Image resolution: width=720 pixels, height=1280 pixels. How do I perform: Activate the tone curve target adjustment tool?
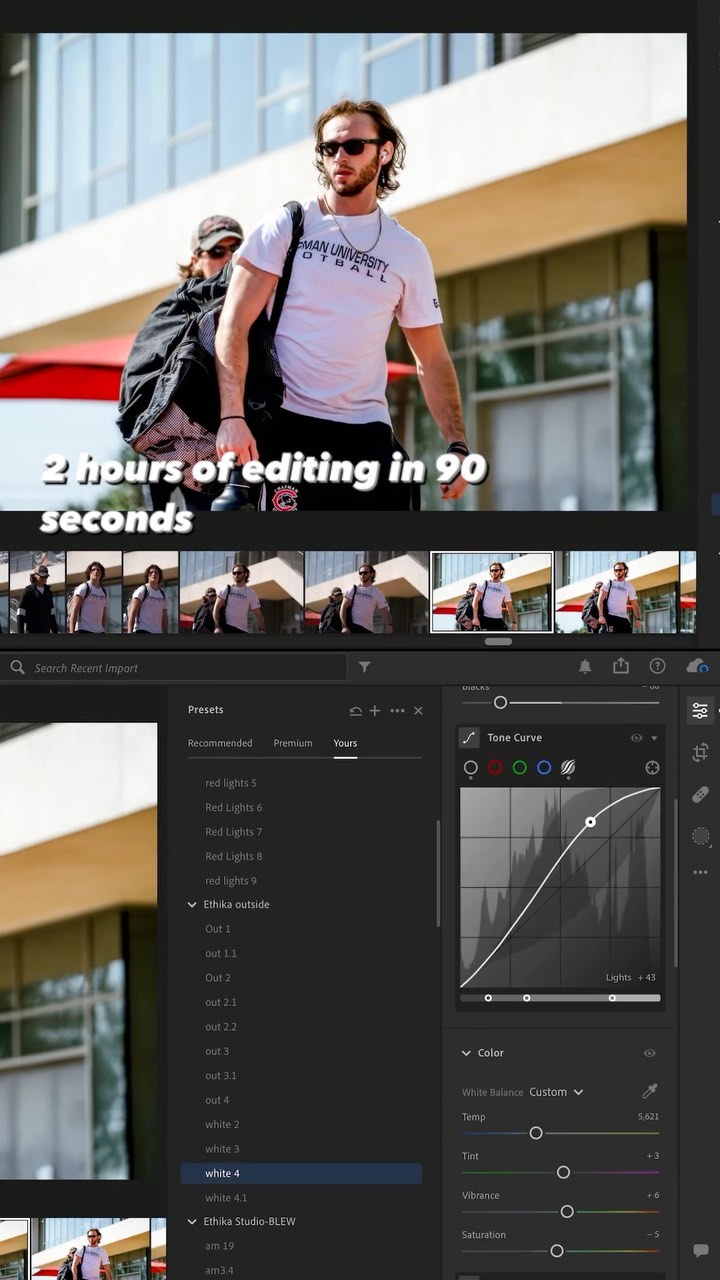[x=652, y=768]
